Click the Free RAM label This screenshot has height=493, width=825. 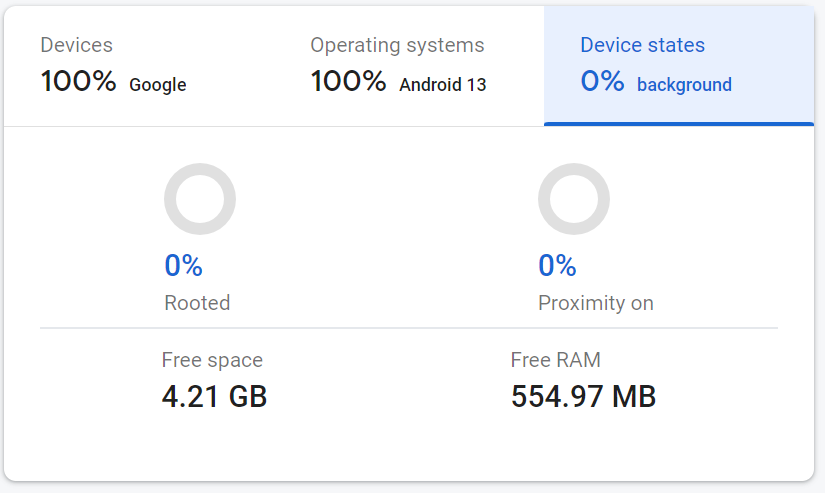pyautogui.click(x=555, y=360)
